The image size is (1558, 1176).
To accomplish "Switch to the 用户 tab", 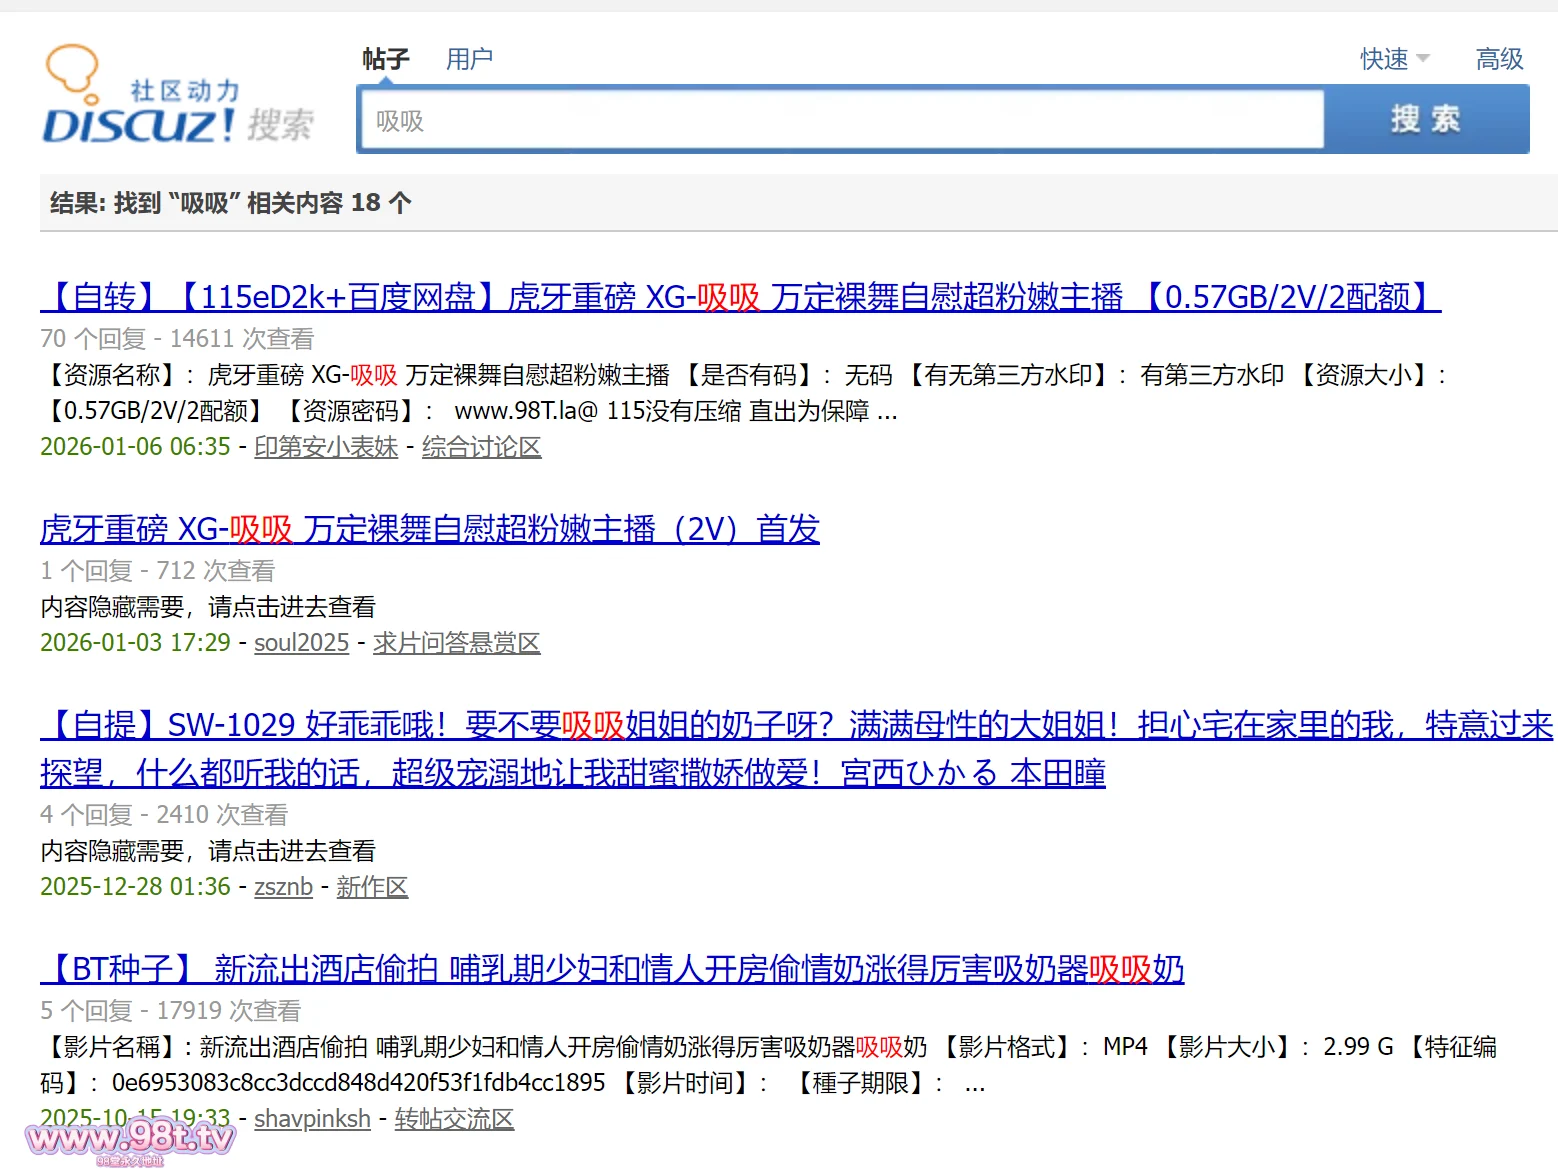I will [x=469, y=59].
